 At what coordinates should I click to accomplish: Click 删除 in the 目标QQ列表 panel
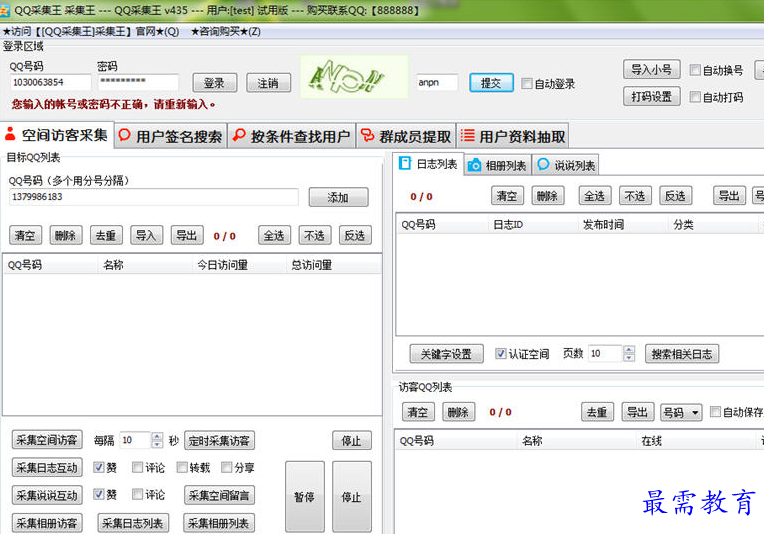[66, 235]
